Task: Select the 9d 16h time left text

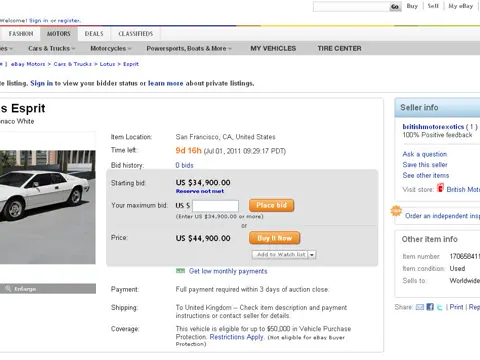Action: [188, 151]
